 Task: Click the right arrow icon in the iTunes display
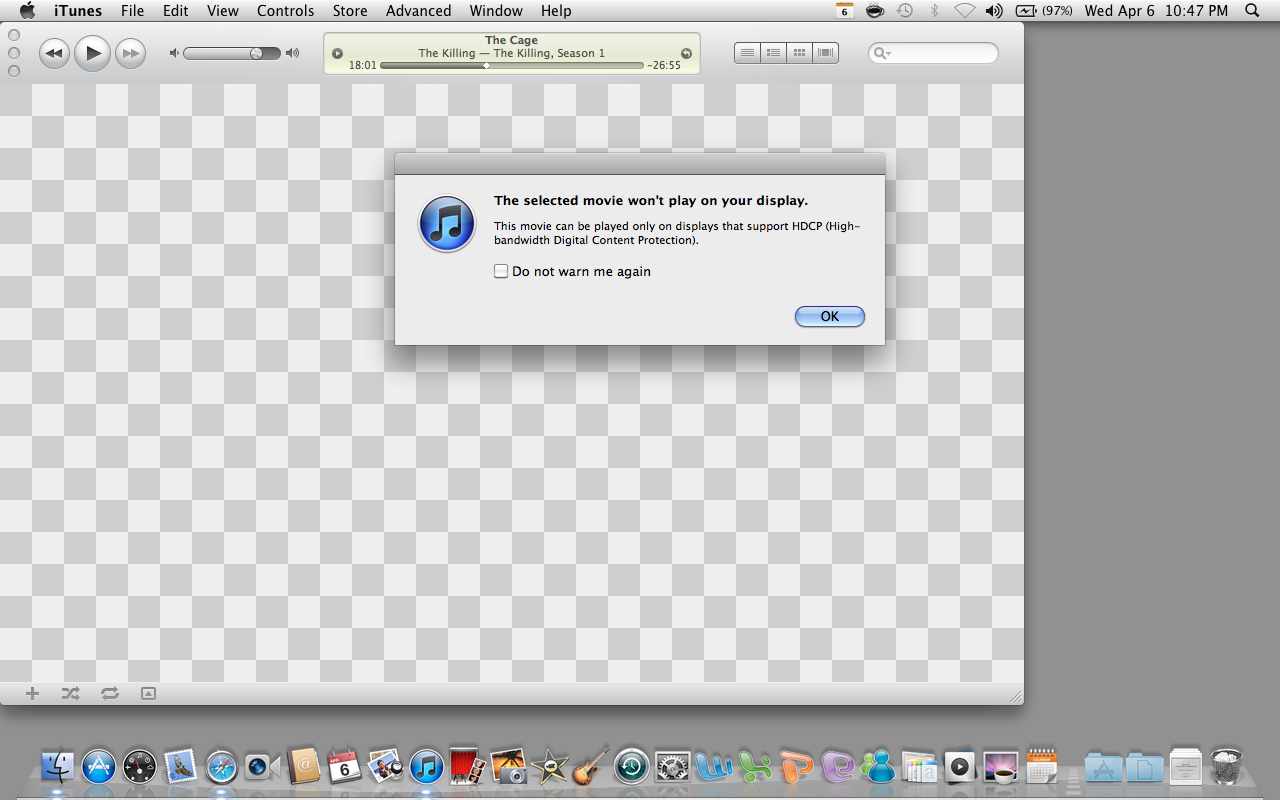click(686, 53)
